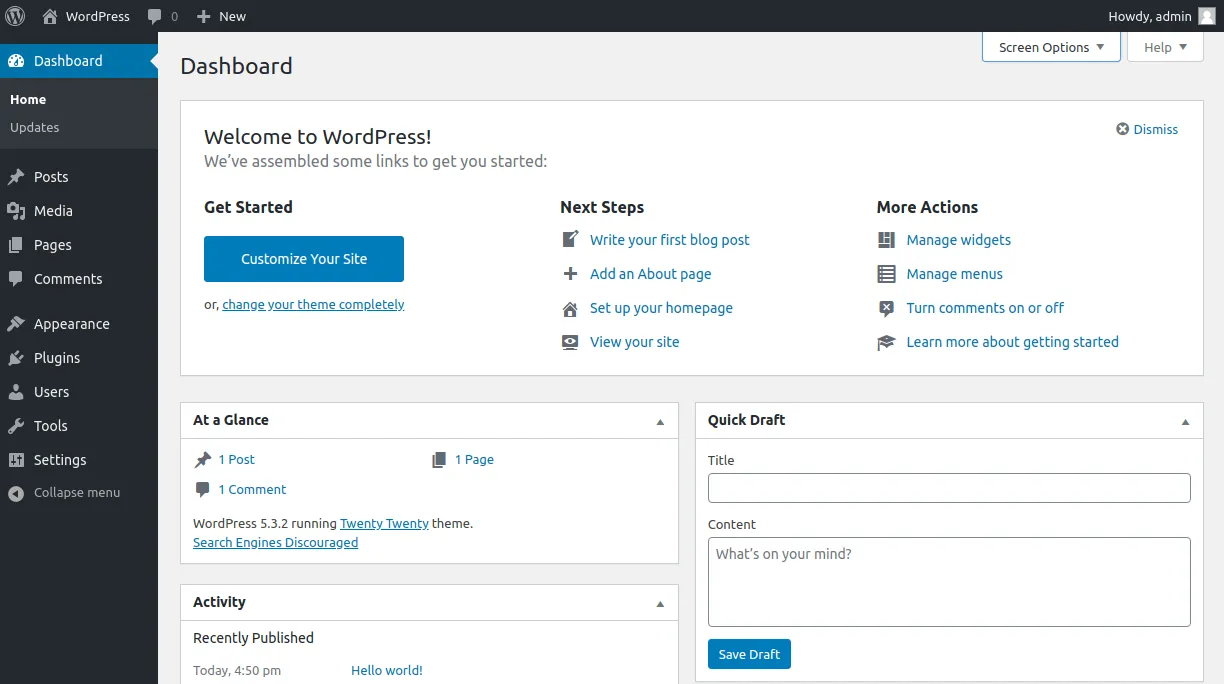Click the Learn more about getting started link
The image size is (1224, 684).
[x=1012, y=342]
